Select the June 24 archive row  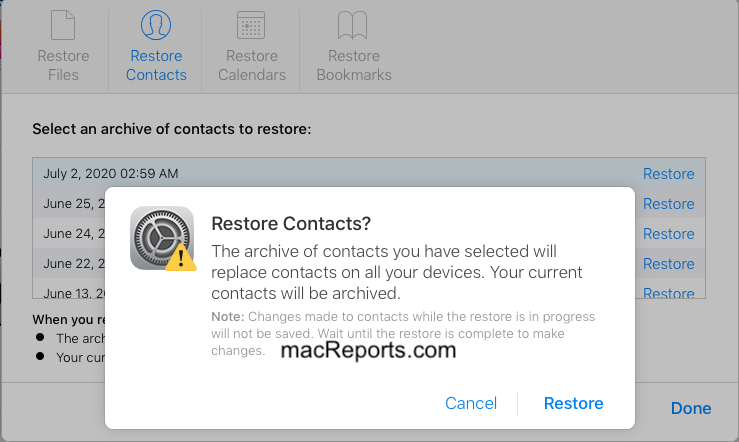click(369, 234)
